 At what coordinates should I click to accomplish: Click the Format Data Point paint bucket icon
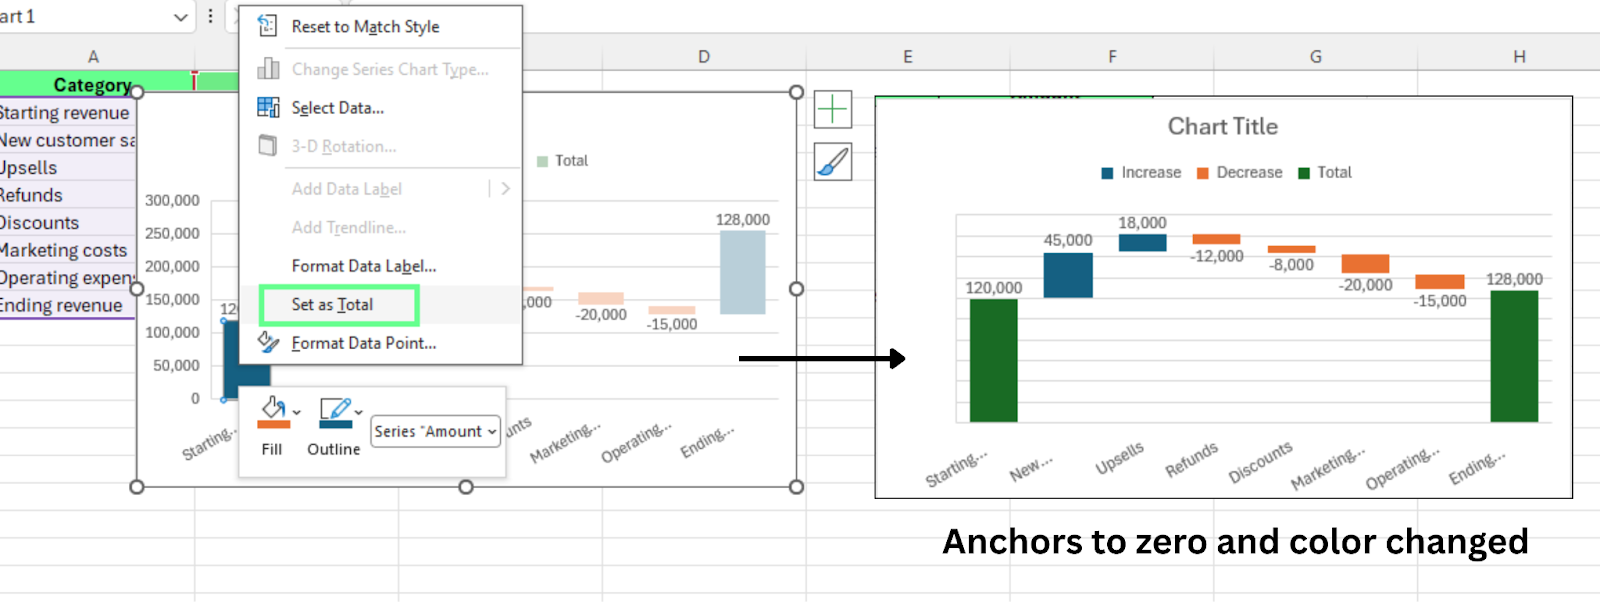click(x=268, y=342)
